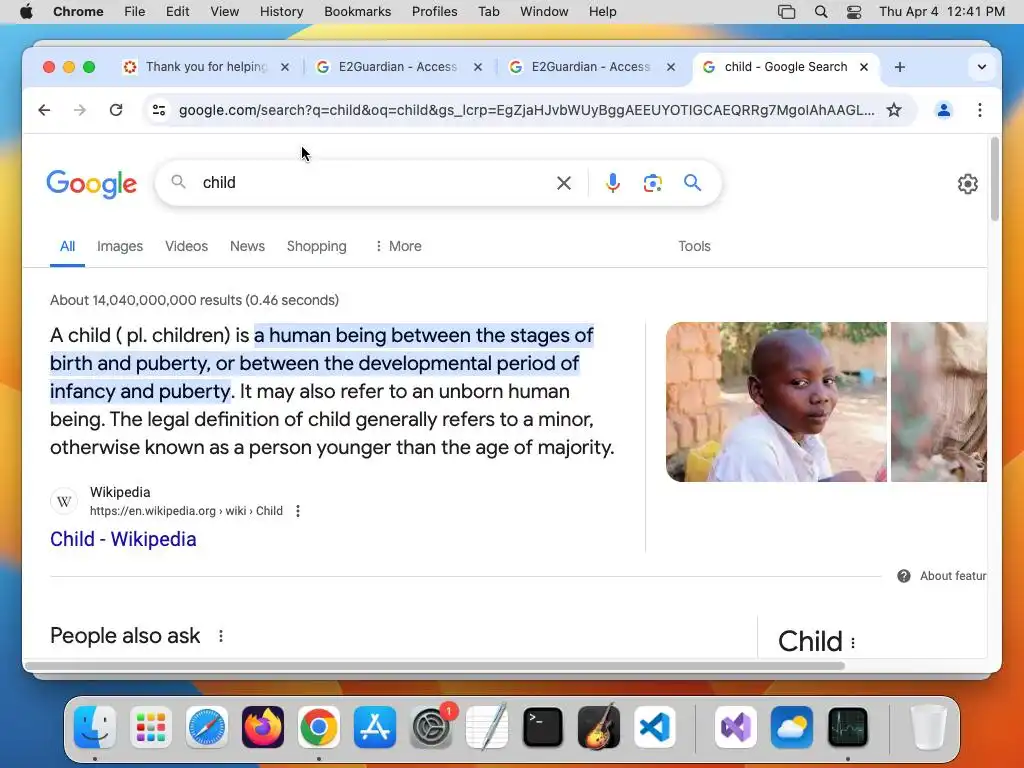Open Visual Studio Code from the Dock

click(x=654, y=727)
